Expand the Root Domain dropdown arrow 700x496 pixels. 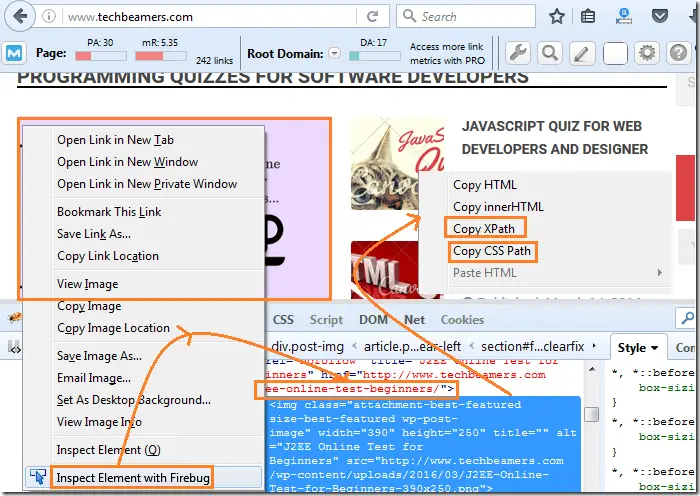[335, 54]
